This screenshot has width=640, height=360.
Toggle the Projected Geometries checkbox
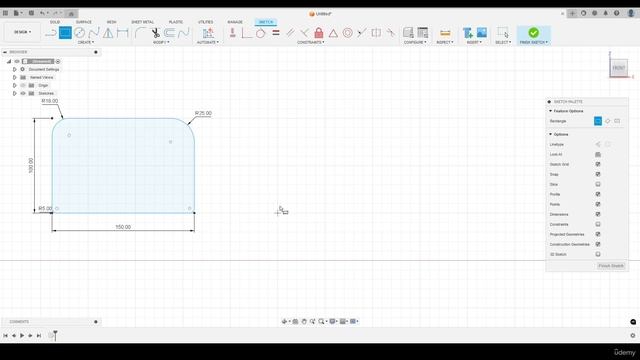pos(598,234)
